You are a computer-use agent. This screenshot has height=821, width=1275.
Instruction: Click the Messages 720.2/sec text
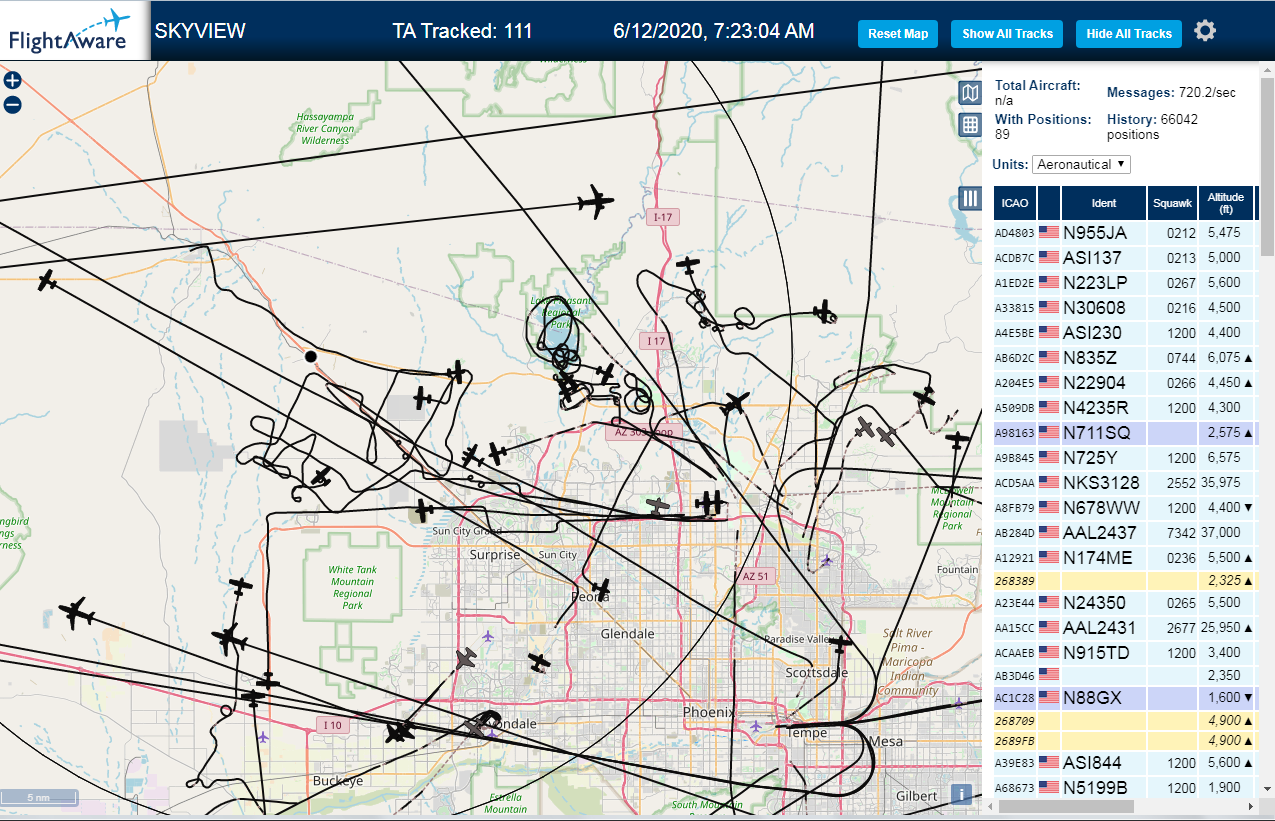1171,92
